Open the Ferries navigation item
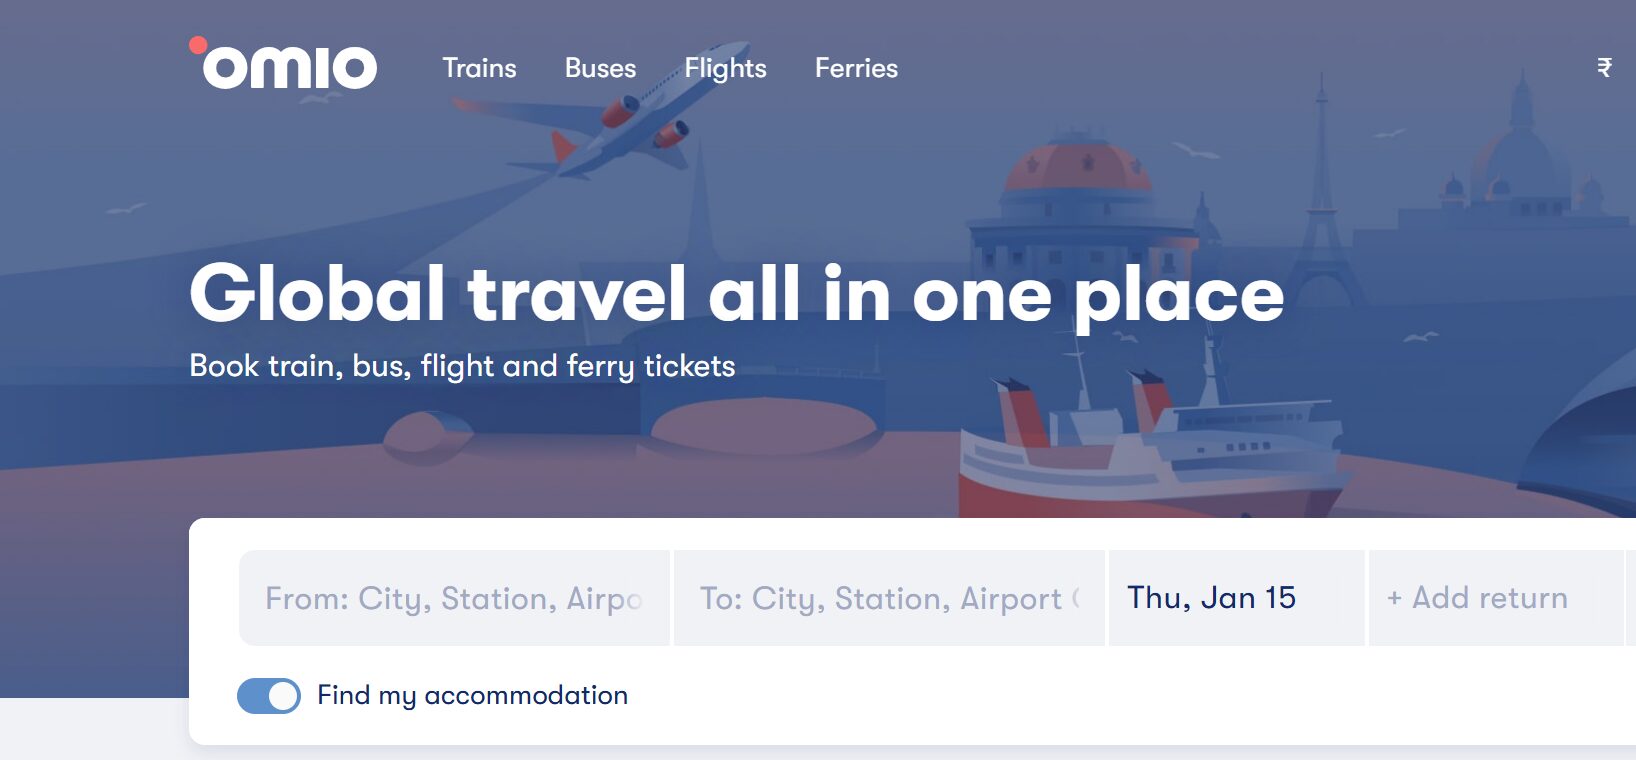The width and height of the screenshot is (1636, 760). coord(856,68)
